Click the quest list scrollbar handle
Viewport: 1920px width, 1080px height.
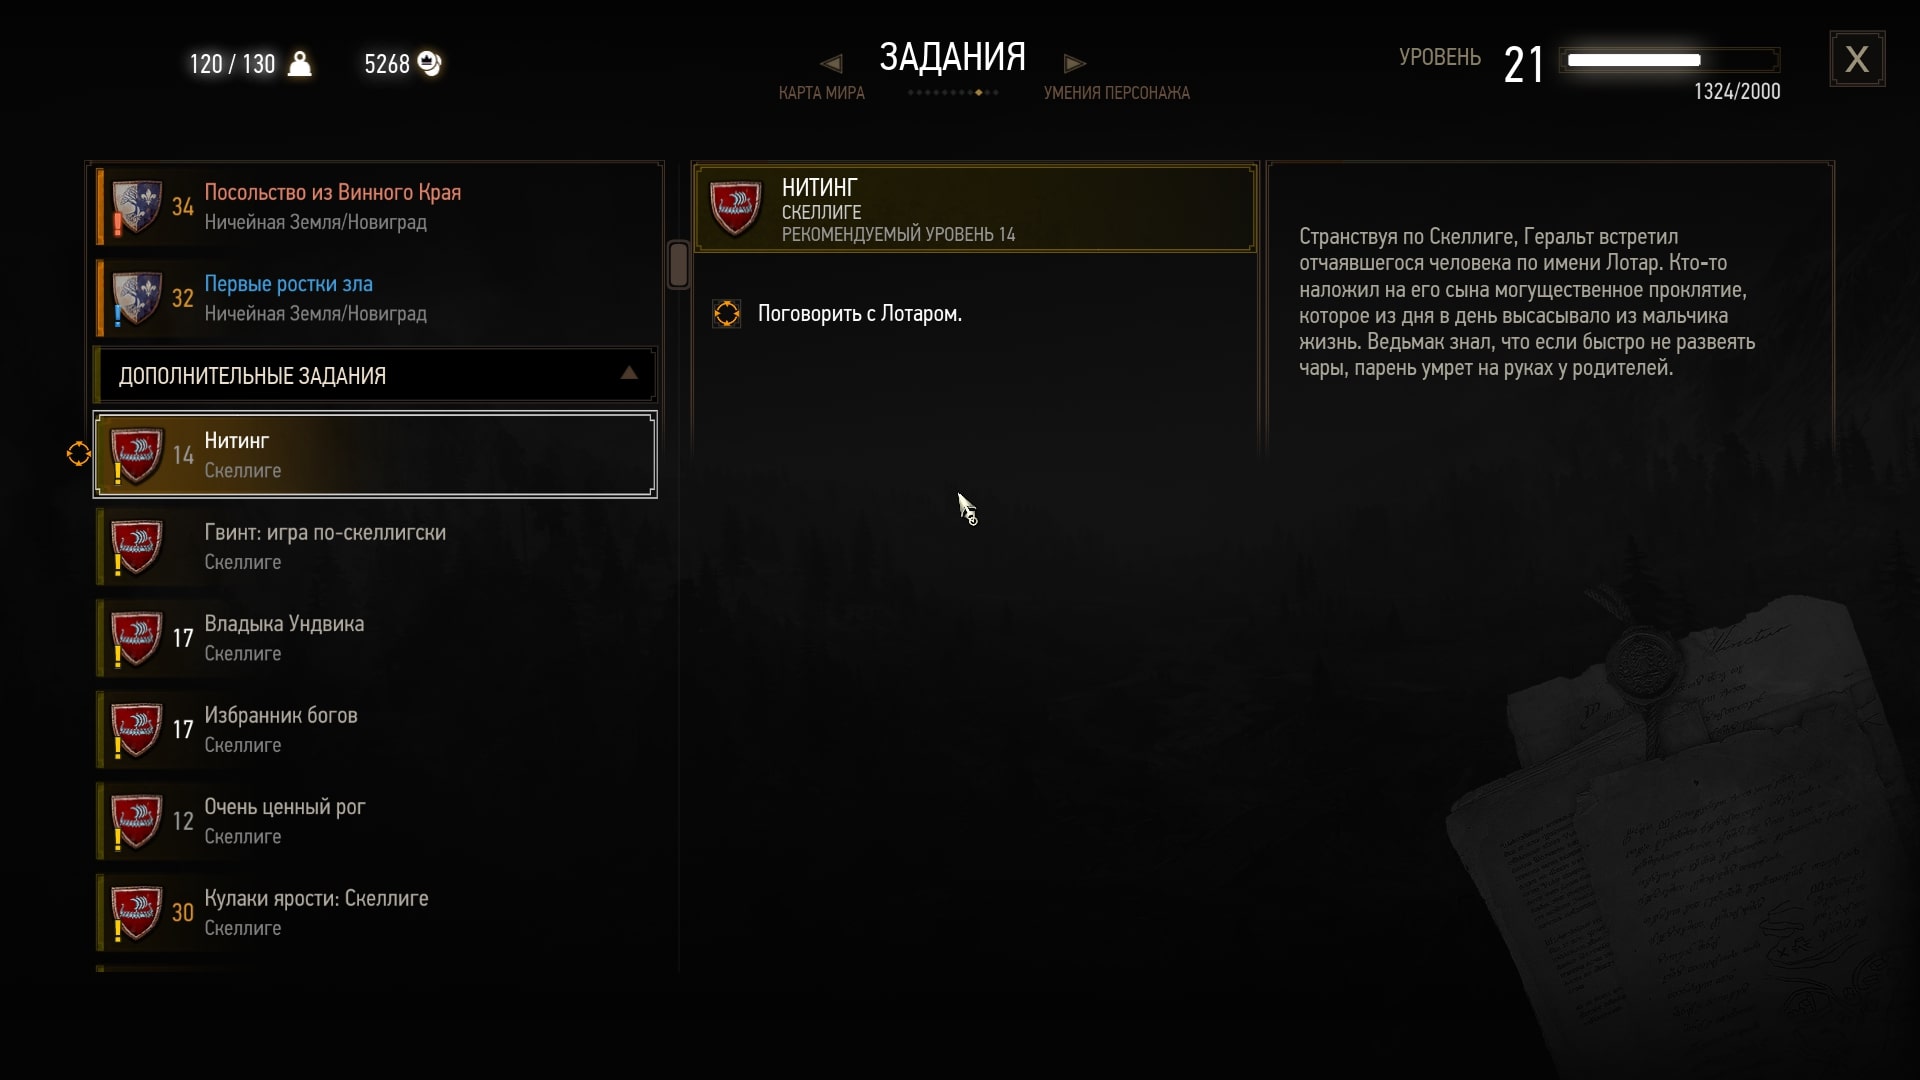click(x=678, y=265)
